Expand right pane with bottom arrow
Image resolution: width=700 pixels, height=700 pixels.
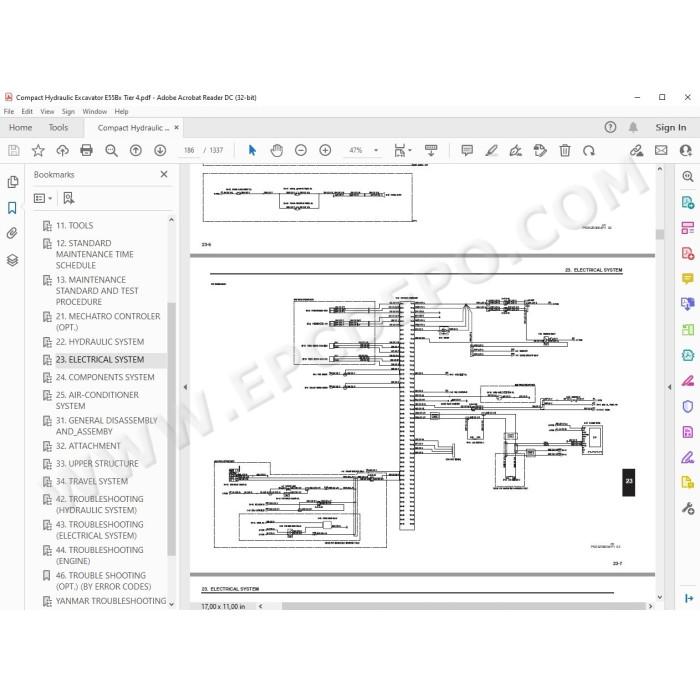tap(688, 598)
